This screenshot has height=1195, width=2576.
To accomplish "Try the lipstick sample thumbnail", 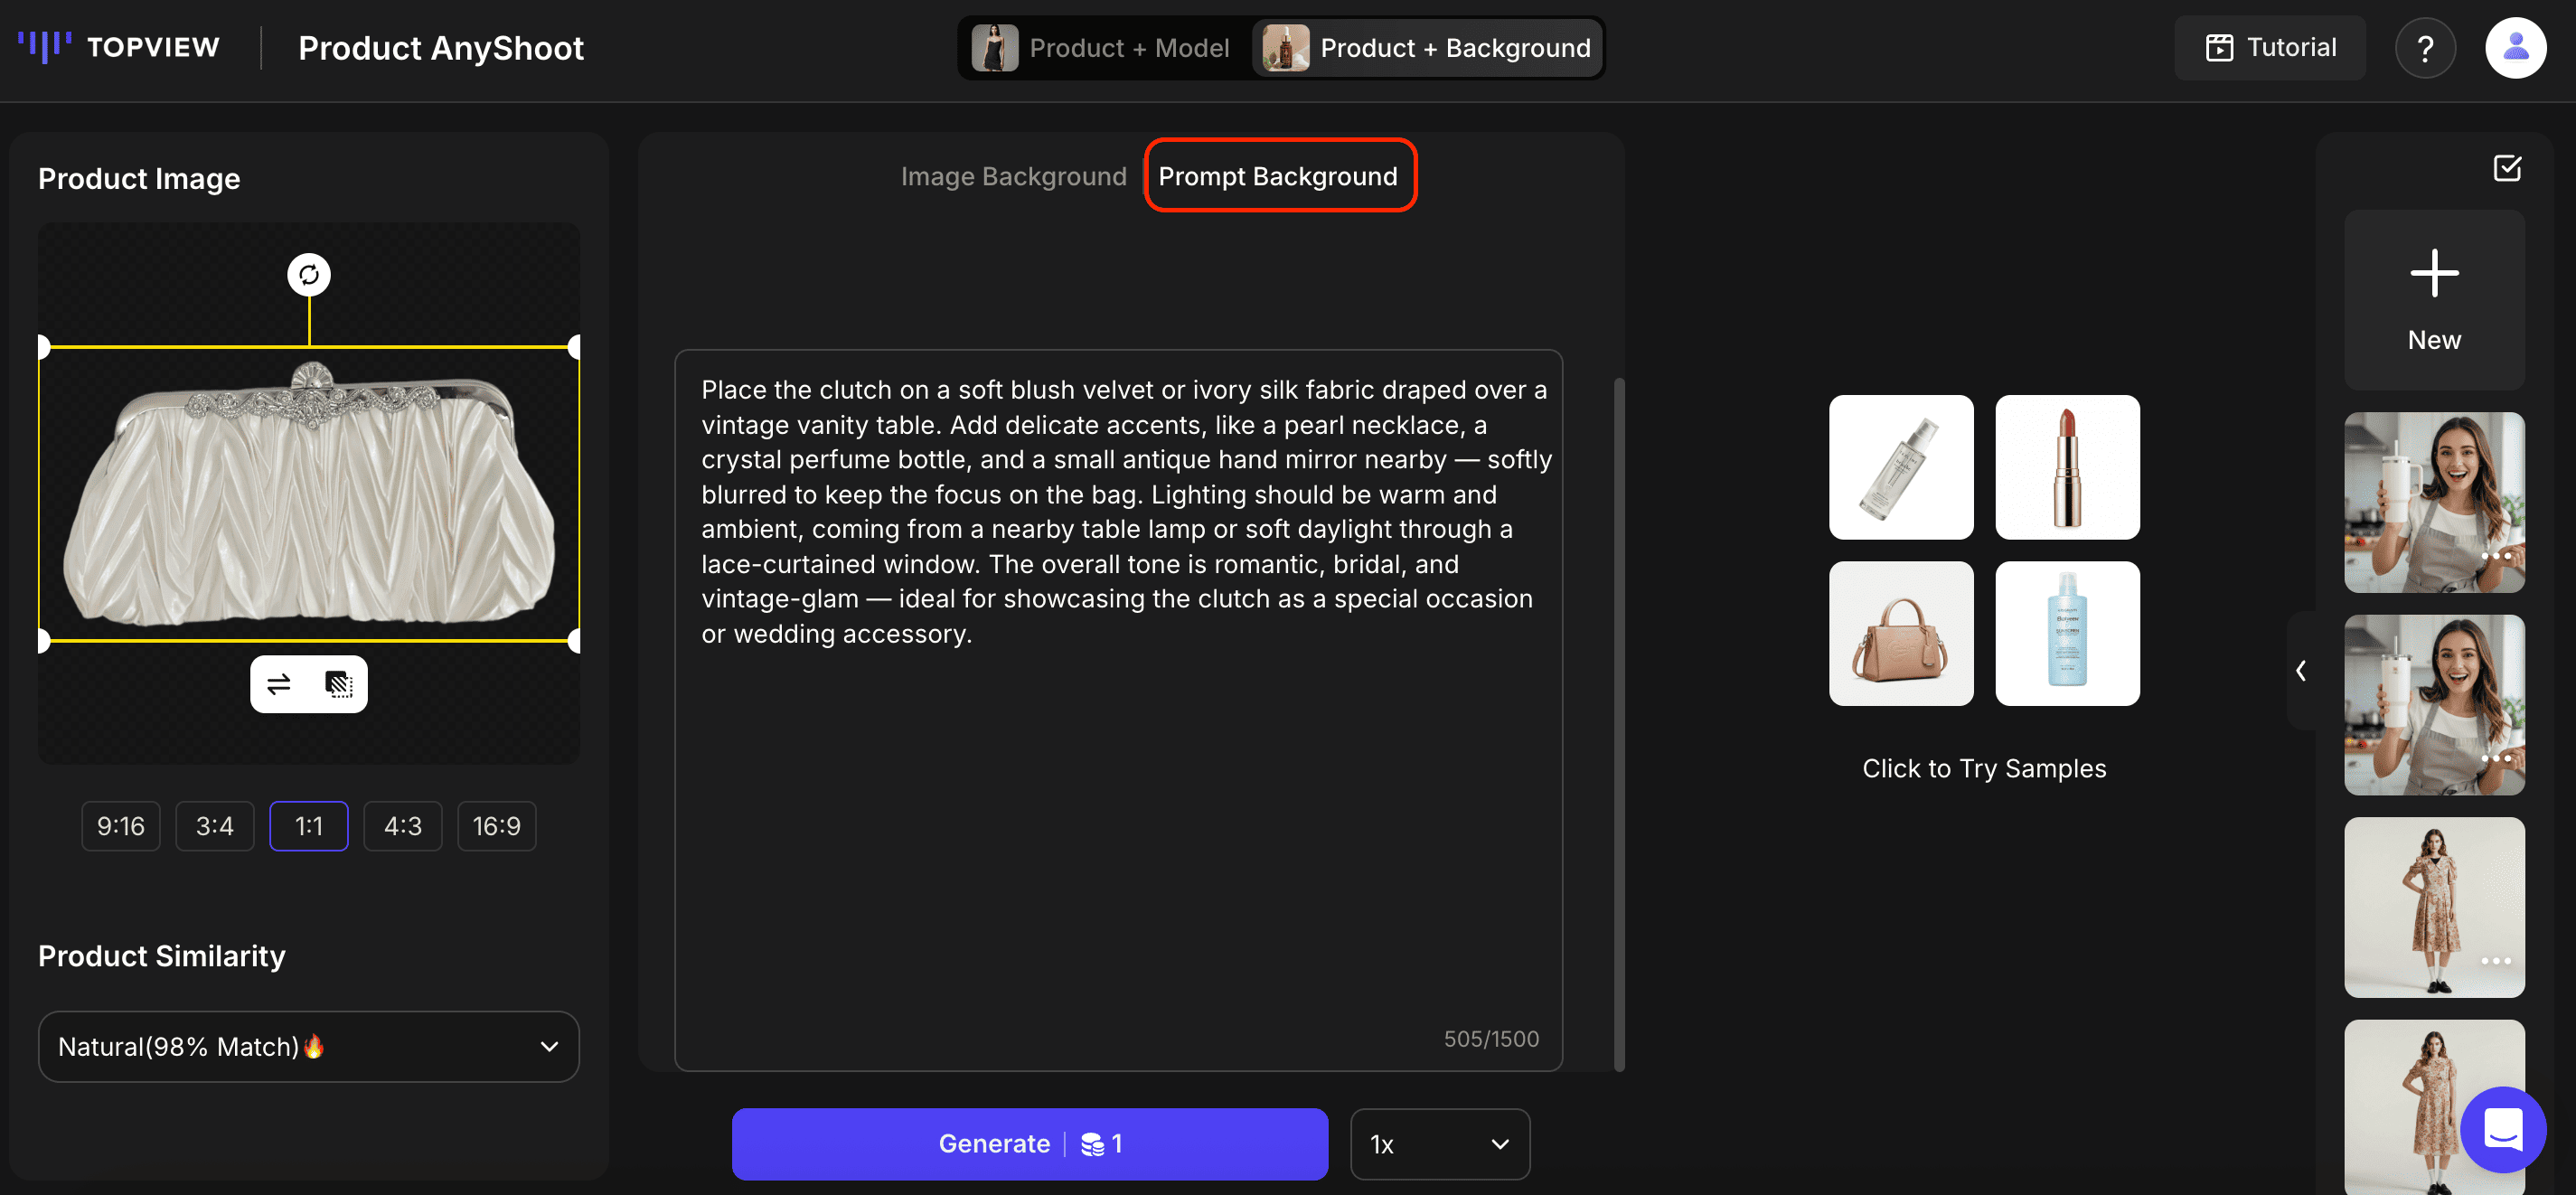I will click(x=2066, y=467).
